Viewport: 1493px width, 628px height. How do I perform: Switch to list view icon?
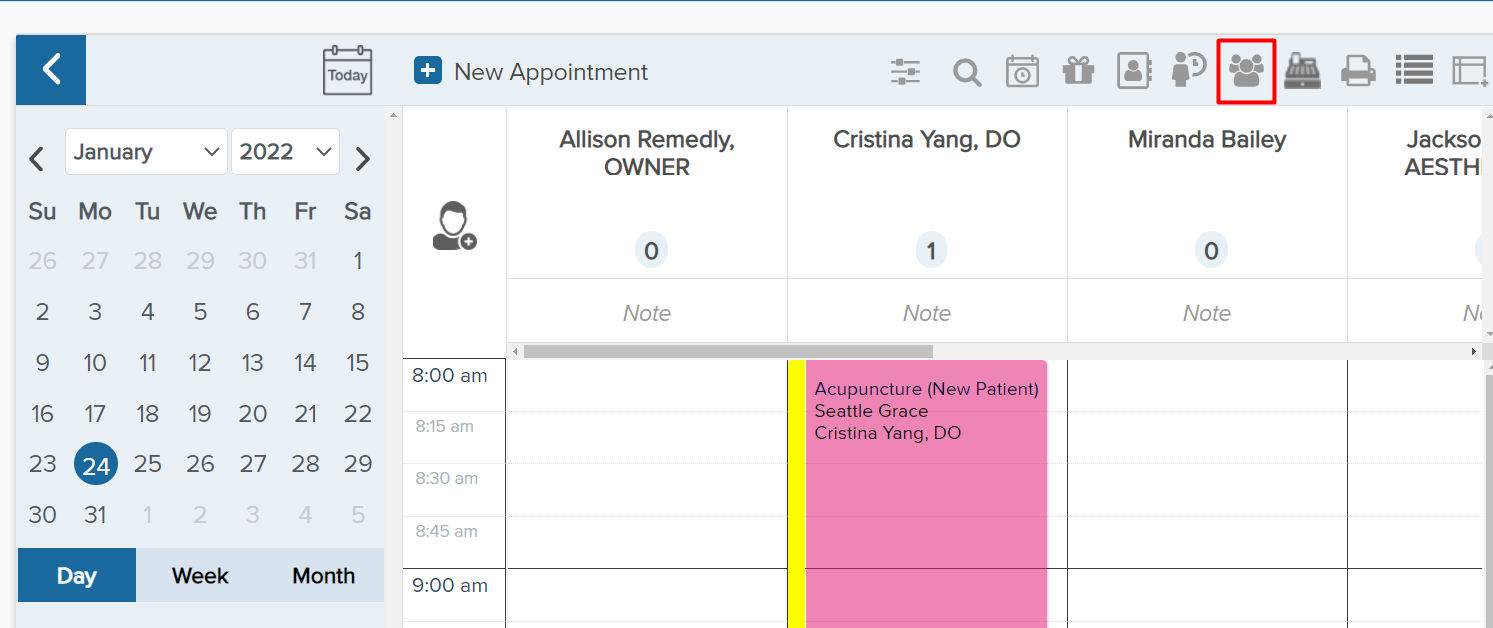[1414, 70]
